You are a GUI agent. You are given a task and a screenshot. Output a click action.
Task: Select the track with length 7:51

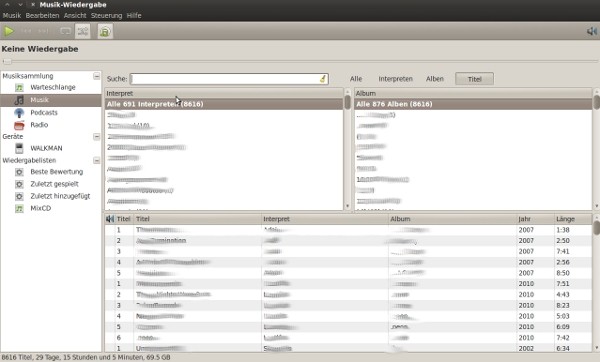point(348,284)
